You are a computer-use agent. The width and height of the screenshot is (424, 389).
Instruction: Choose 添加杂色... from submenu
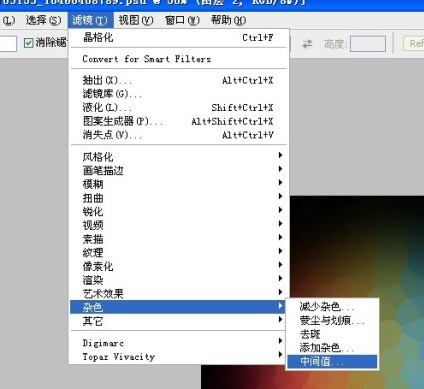[x=332, y=348]
